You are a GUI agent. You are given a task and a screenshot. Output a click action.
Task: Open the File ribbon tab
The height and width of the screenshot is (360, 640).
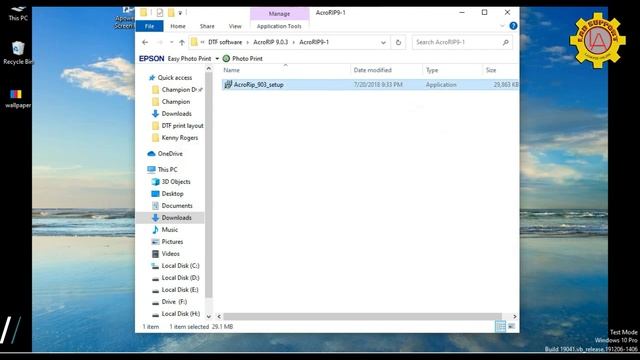pyautogui.click(x=149, y=26)
